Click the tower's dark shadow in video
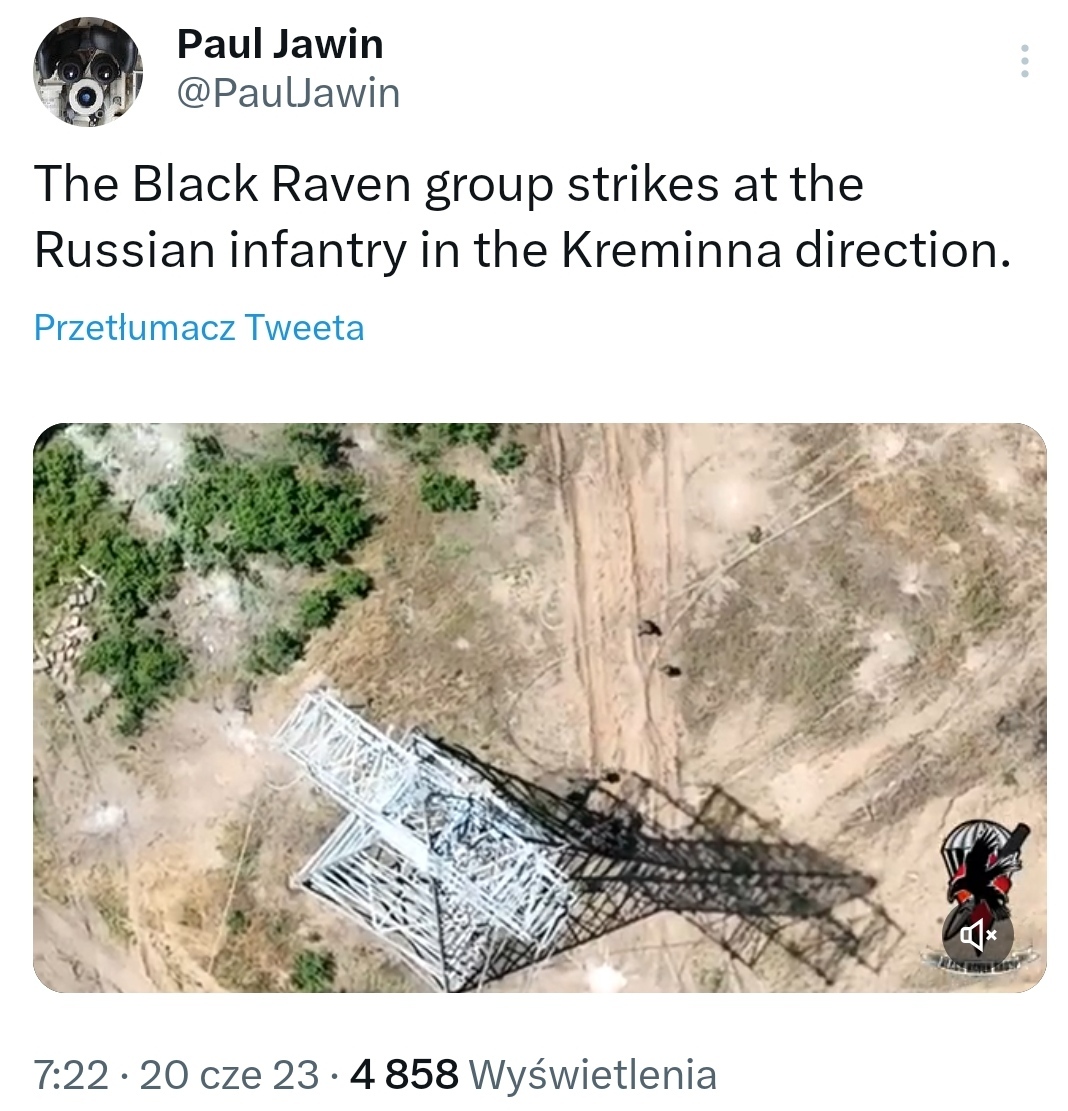The height and width of the screenshot is (1111, 1068). (700, 860)
